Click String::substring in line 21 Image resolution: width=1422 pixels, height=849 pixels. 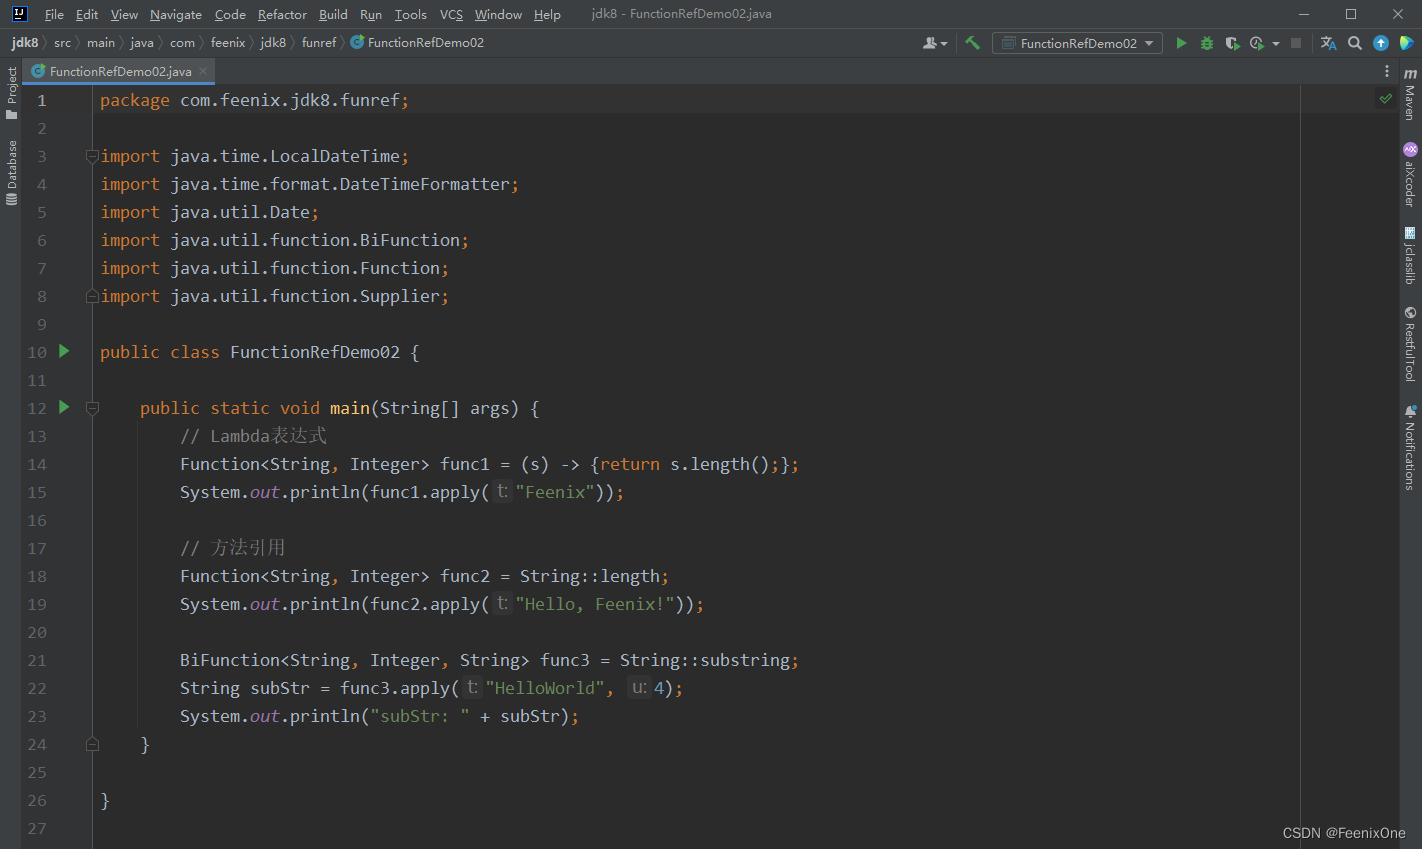tap(705, 660)
